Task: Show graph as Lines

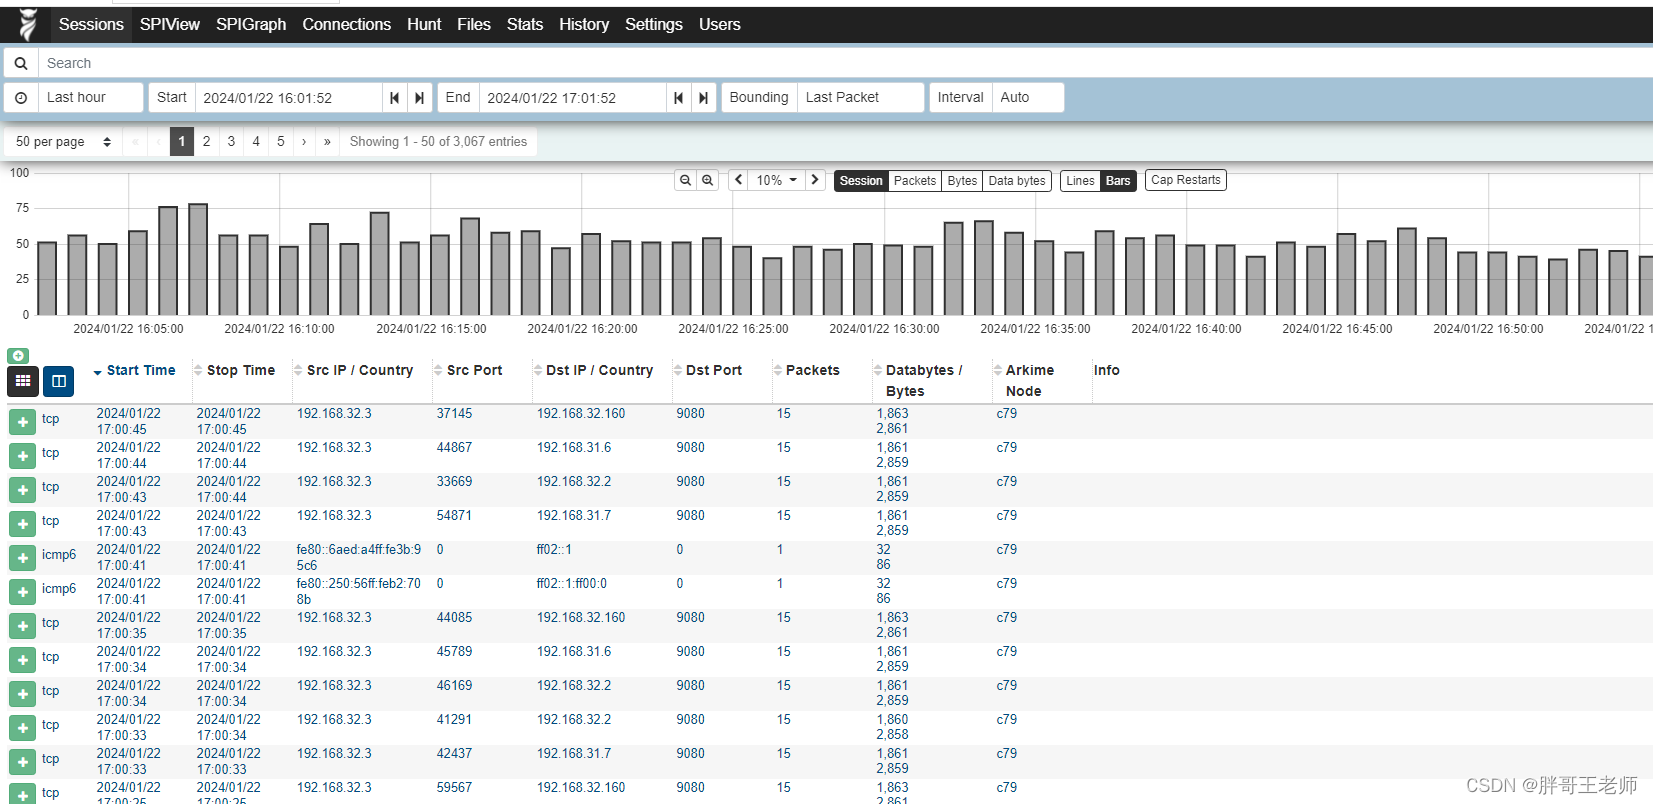Action: (x=1080, y=181)
